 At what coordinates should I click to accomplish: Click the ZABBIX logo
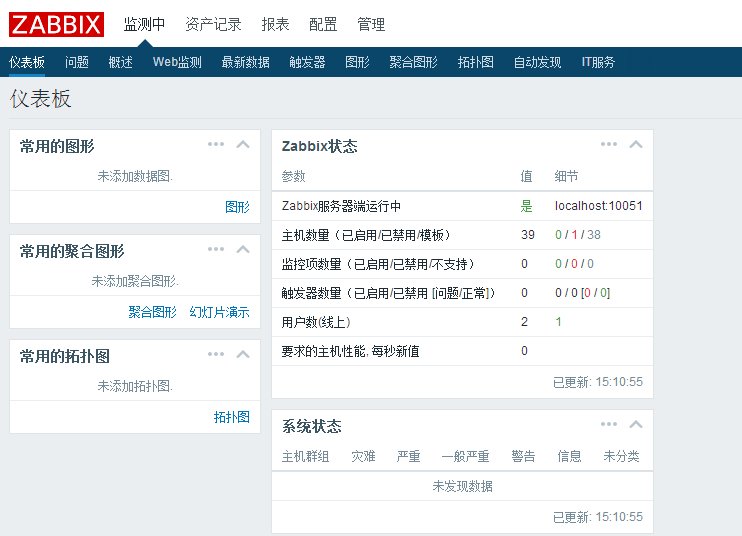tap(56, 25)
